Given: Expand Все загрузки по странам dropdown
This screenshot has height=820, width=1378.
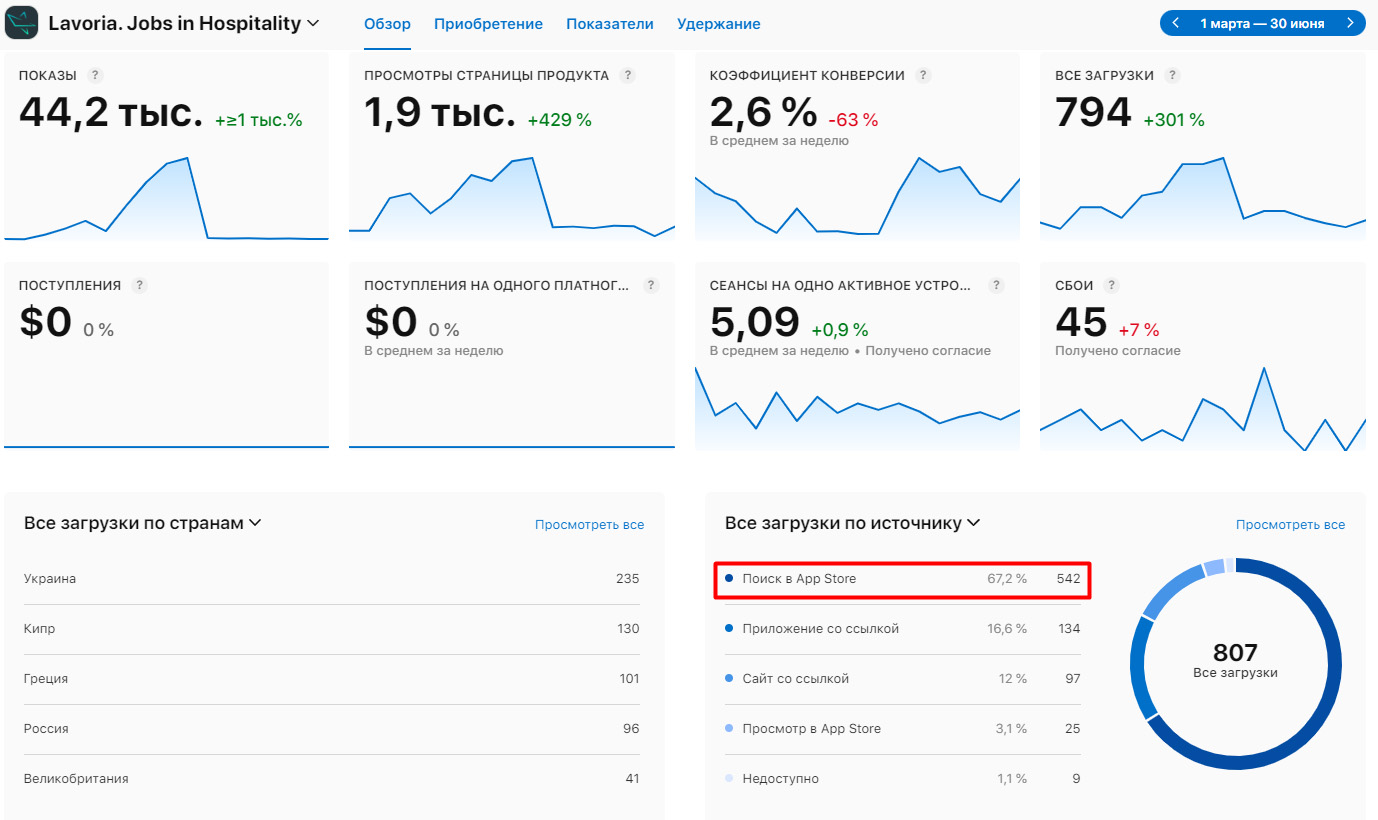Looking at the screenshot, I should tap(255, 523).
